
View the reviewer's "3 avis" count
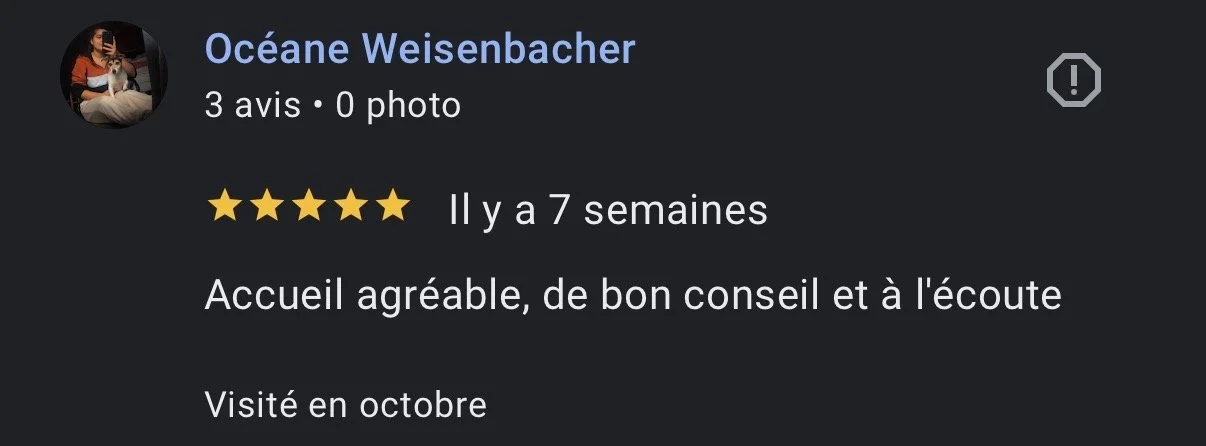click(253, 105)
